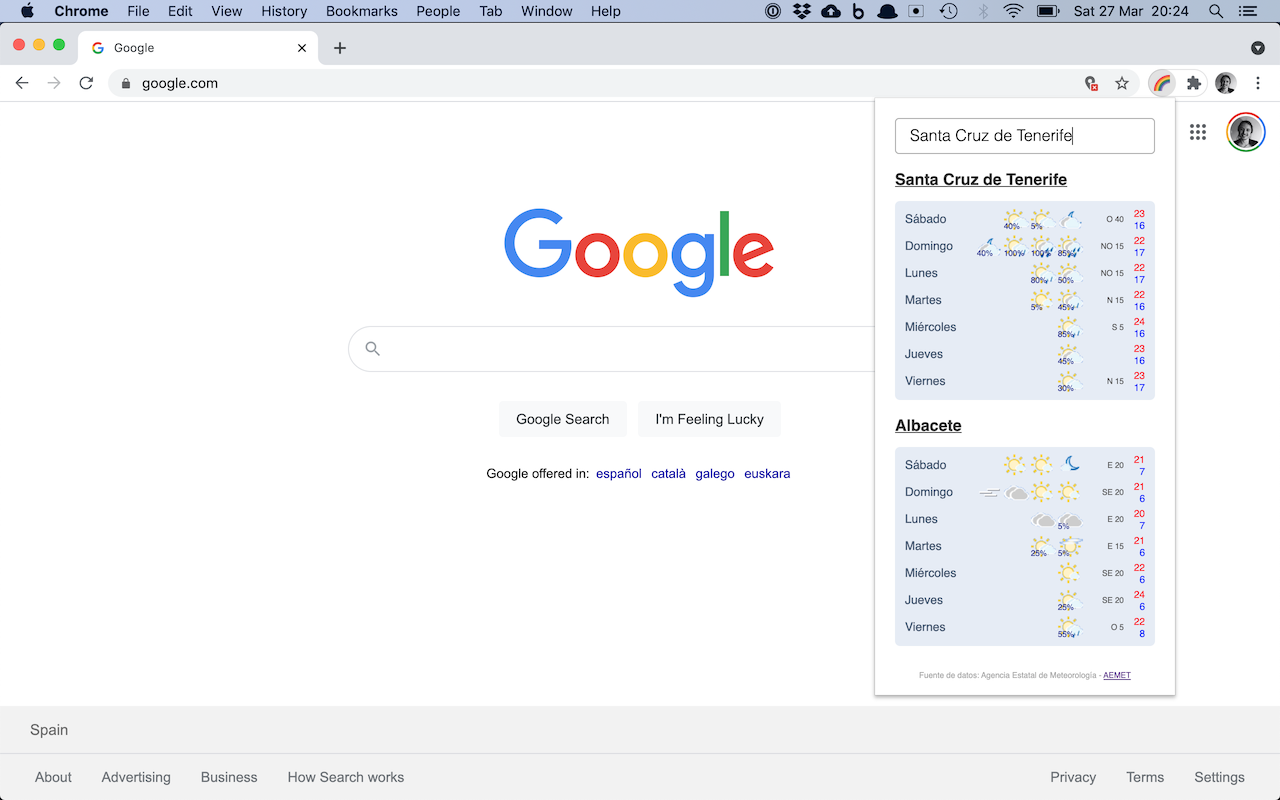
Task: Open the People menu
Action: (438, 11)
